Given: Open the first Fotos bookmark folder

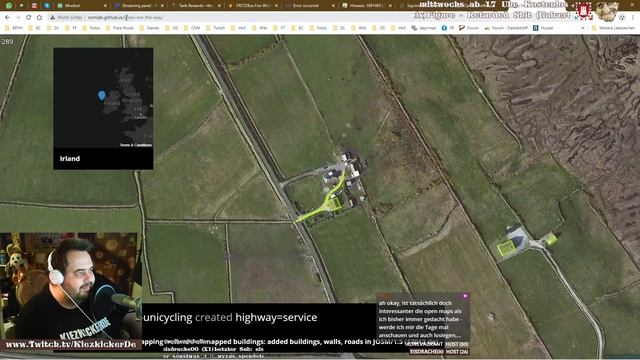Looking at the screenshot, I should [91, 28].
